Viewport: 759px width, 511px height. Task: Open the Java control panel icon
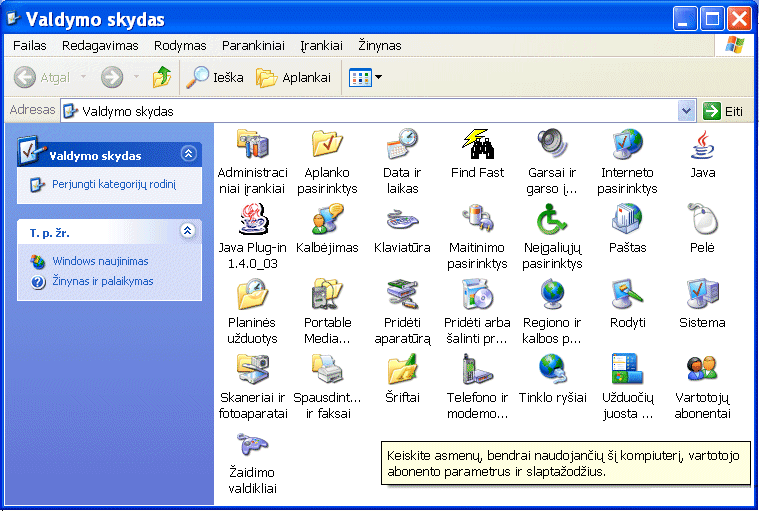(702, 144)
